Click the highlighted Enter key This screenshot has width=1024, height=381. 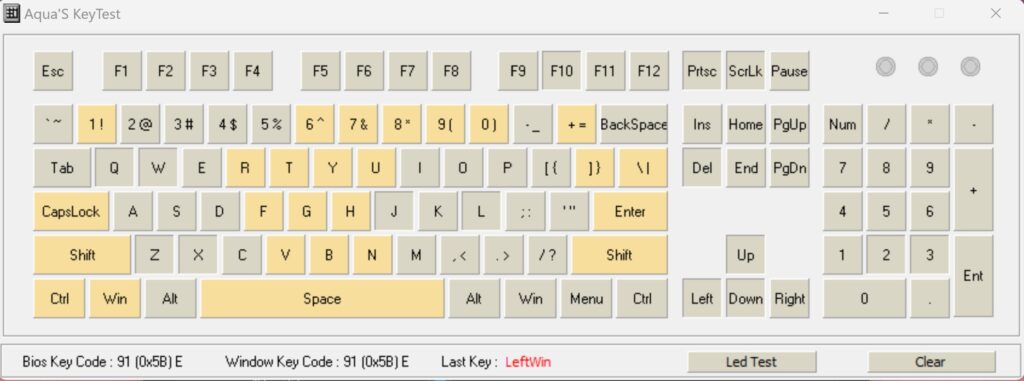(x=630, y=211)
